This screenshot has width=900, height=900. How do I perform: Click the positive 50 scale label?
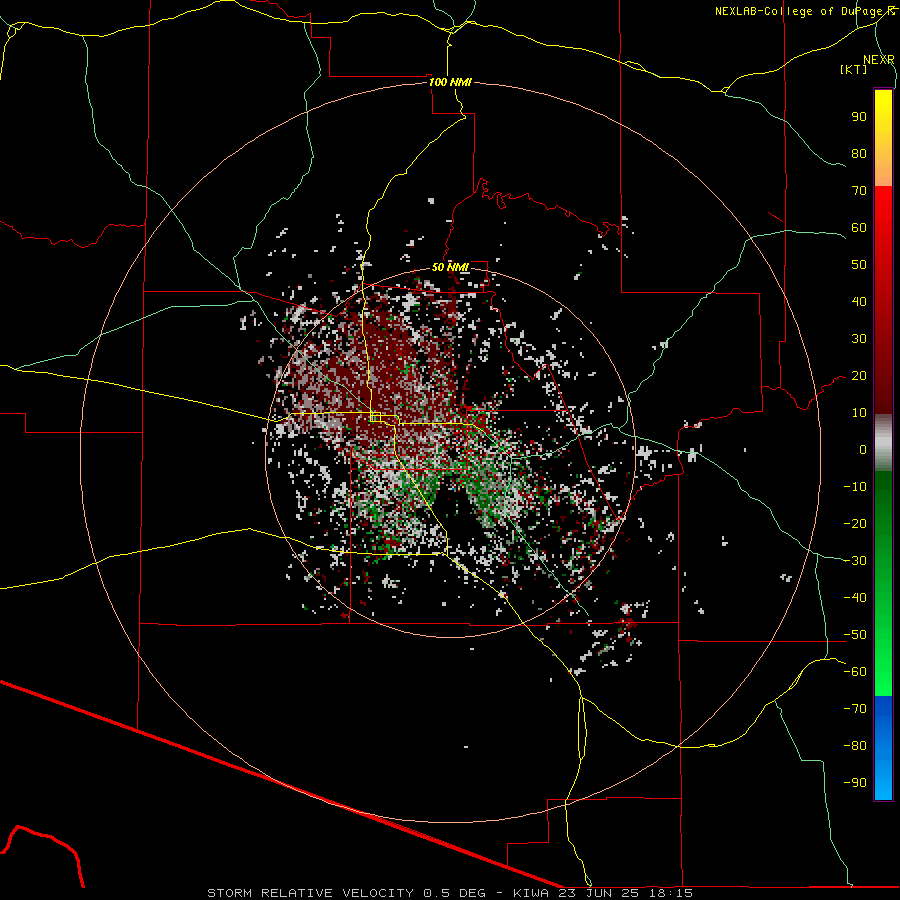click(x=859, y=265)
